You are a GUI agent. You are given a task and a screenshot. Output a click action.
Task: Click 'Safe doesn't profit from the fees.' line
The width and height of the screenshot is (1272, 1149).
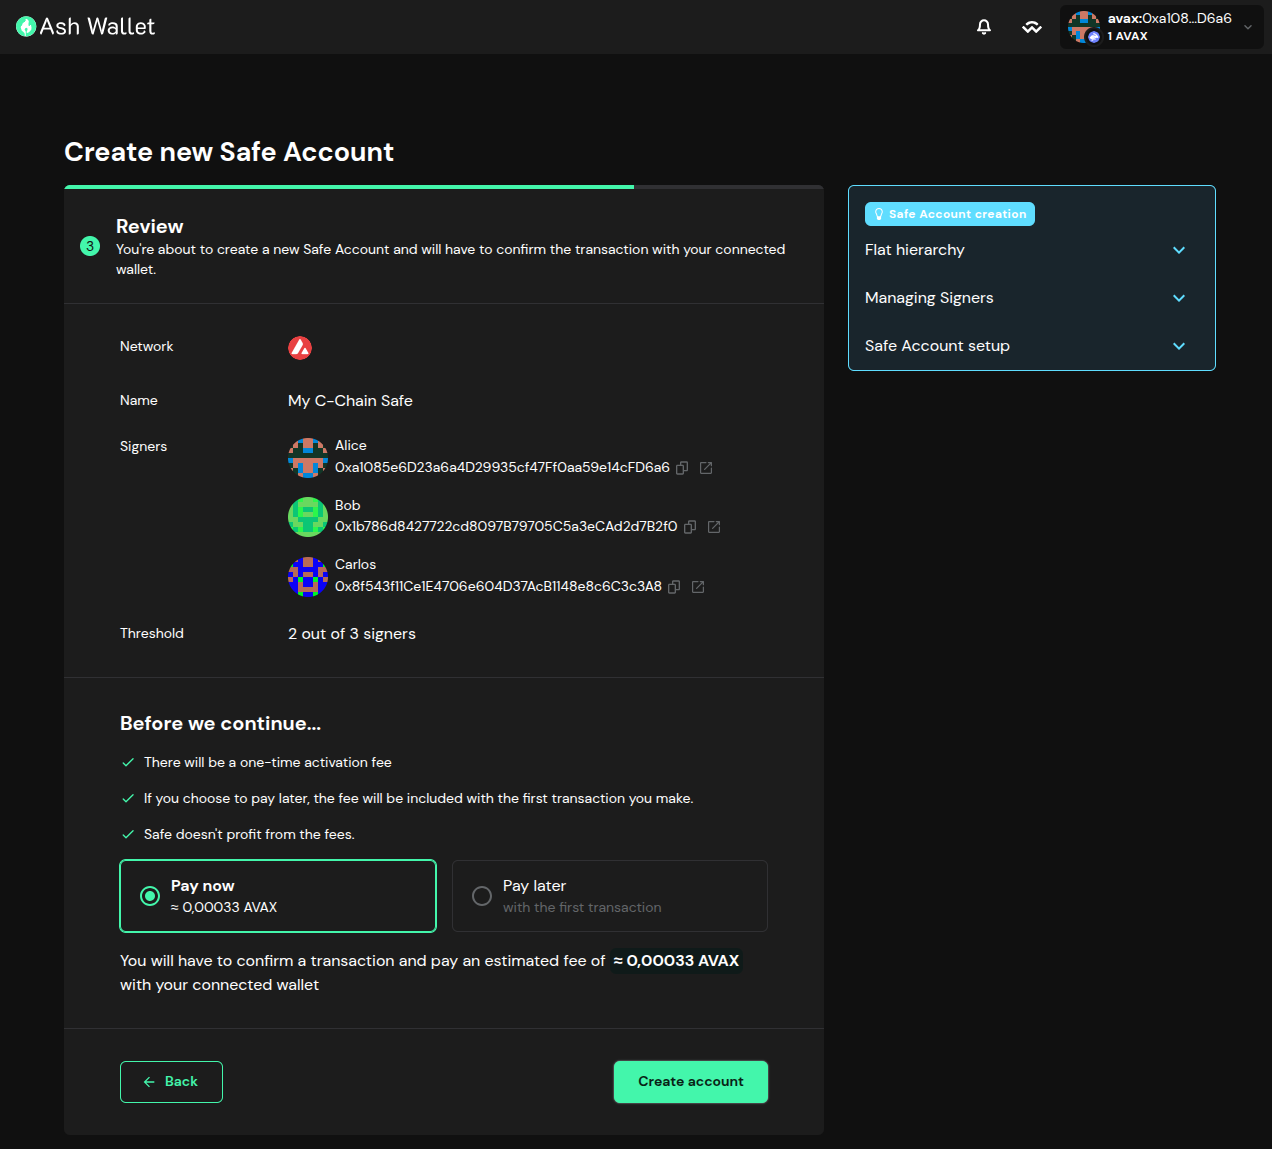pos(249,835)
